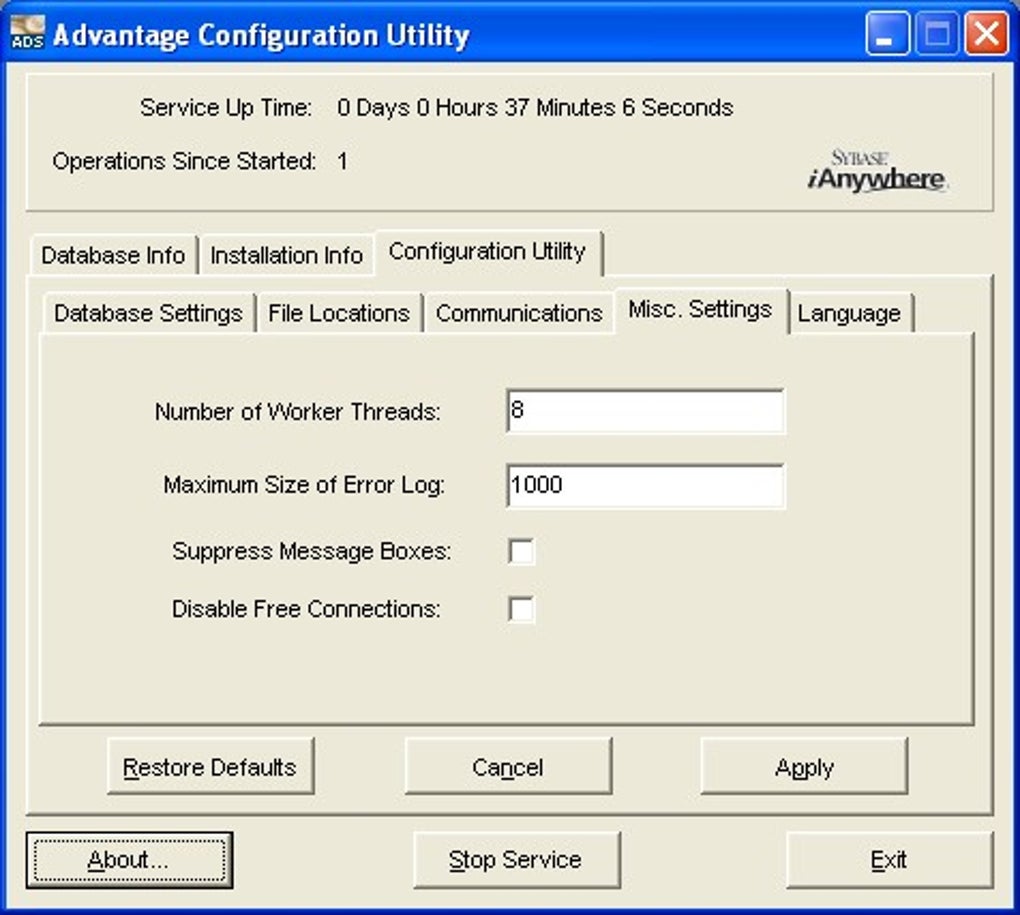Open the About dialog
This screenshot has height=915, width=1020.
(x=129, y=859)
